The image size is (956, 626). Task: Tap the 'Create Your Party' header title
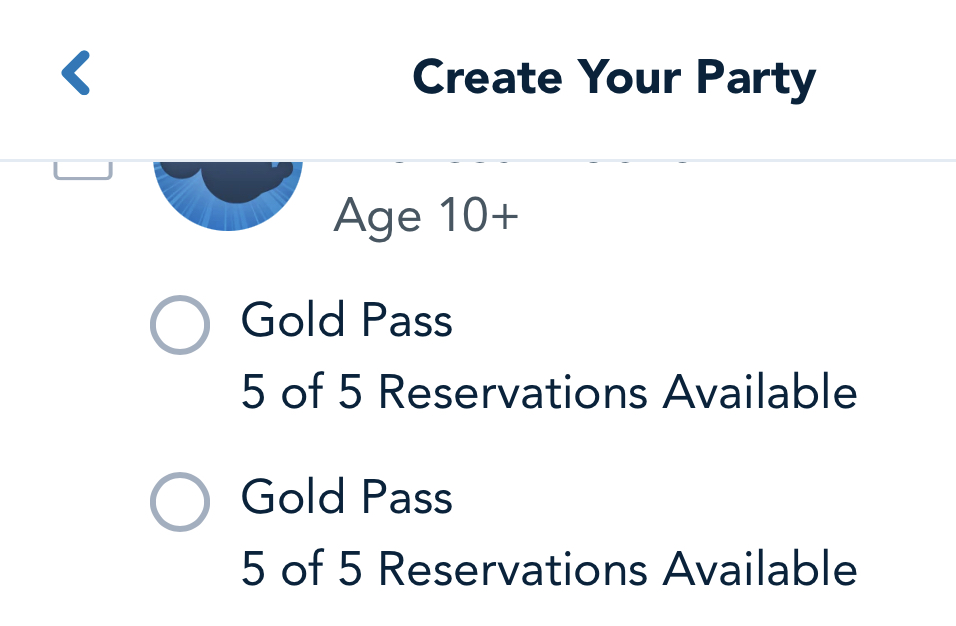point(614,77)
